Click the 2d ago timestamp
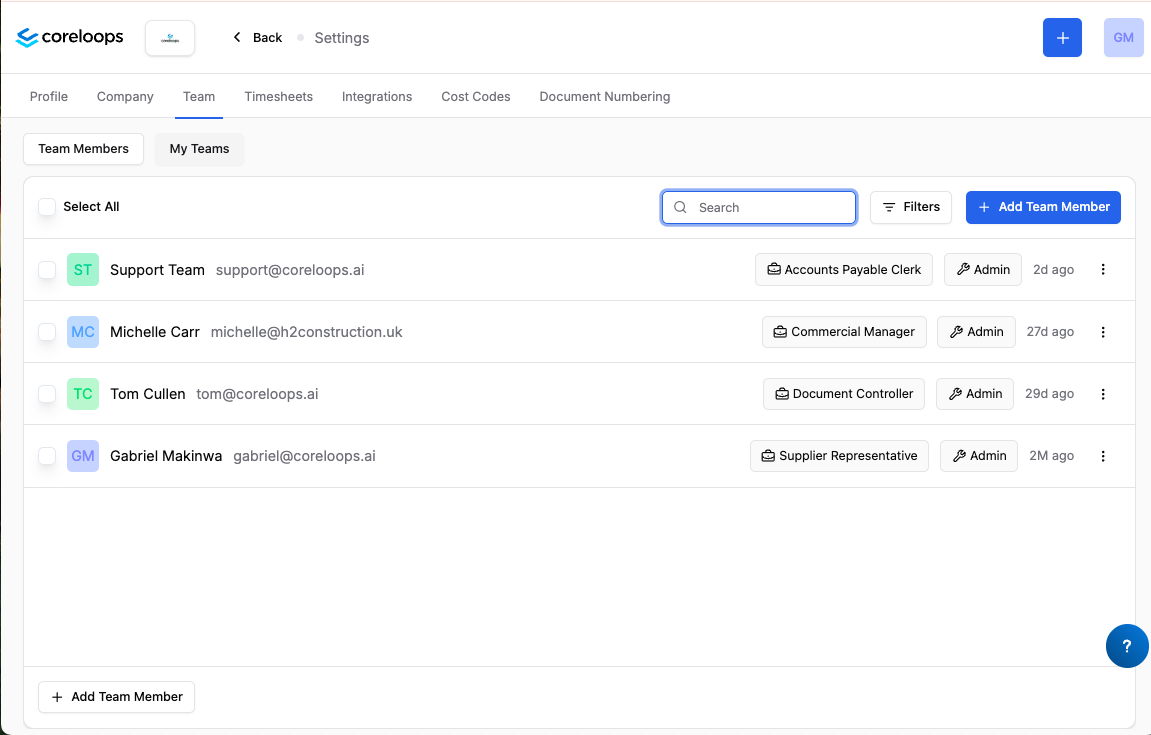Image resolution: width=1151 pixels, height=735 pixels. coord(1053,269)
